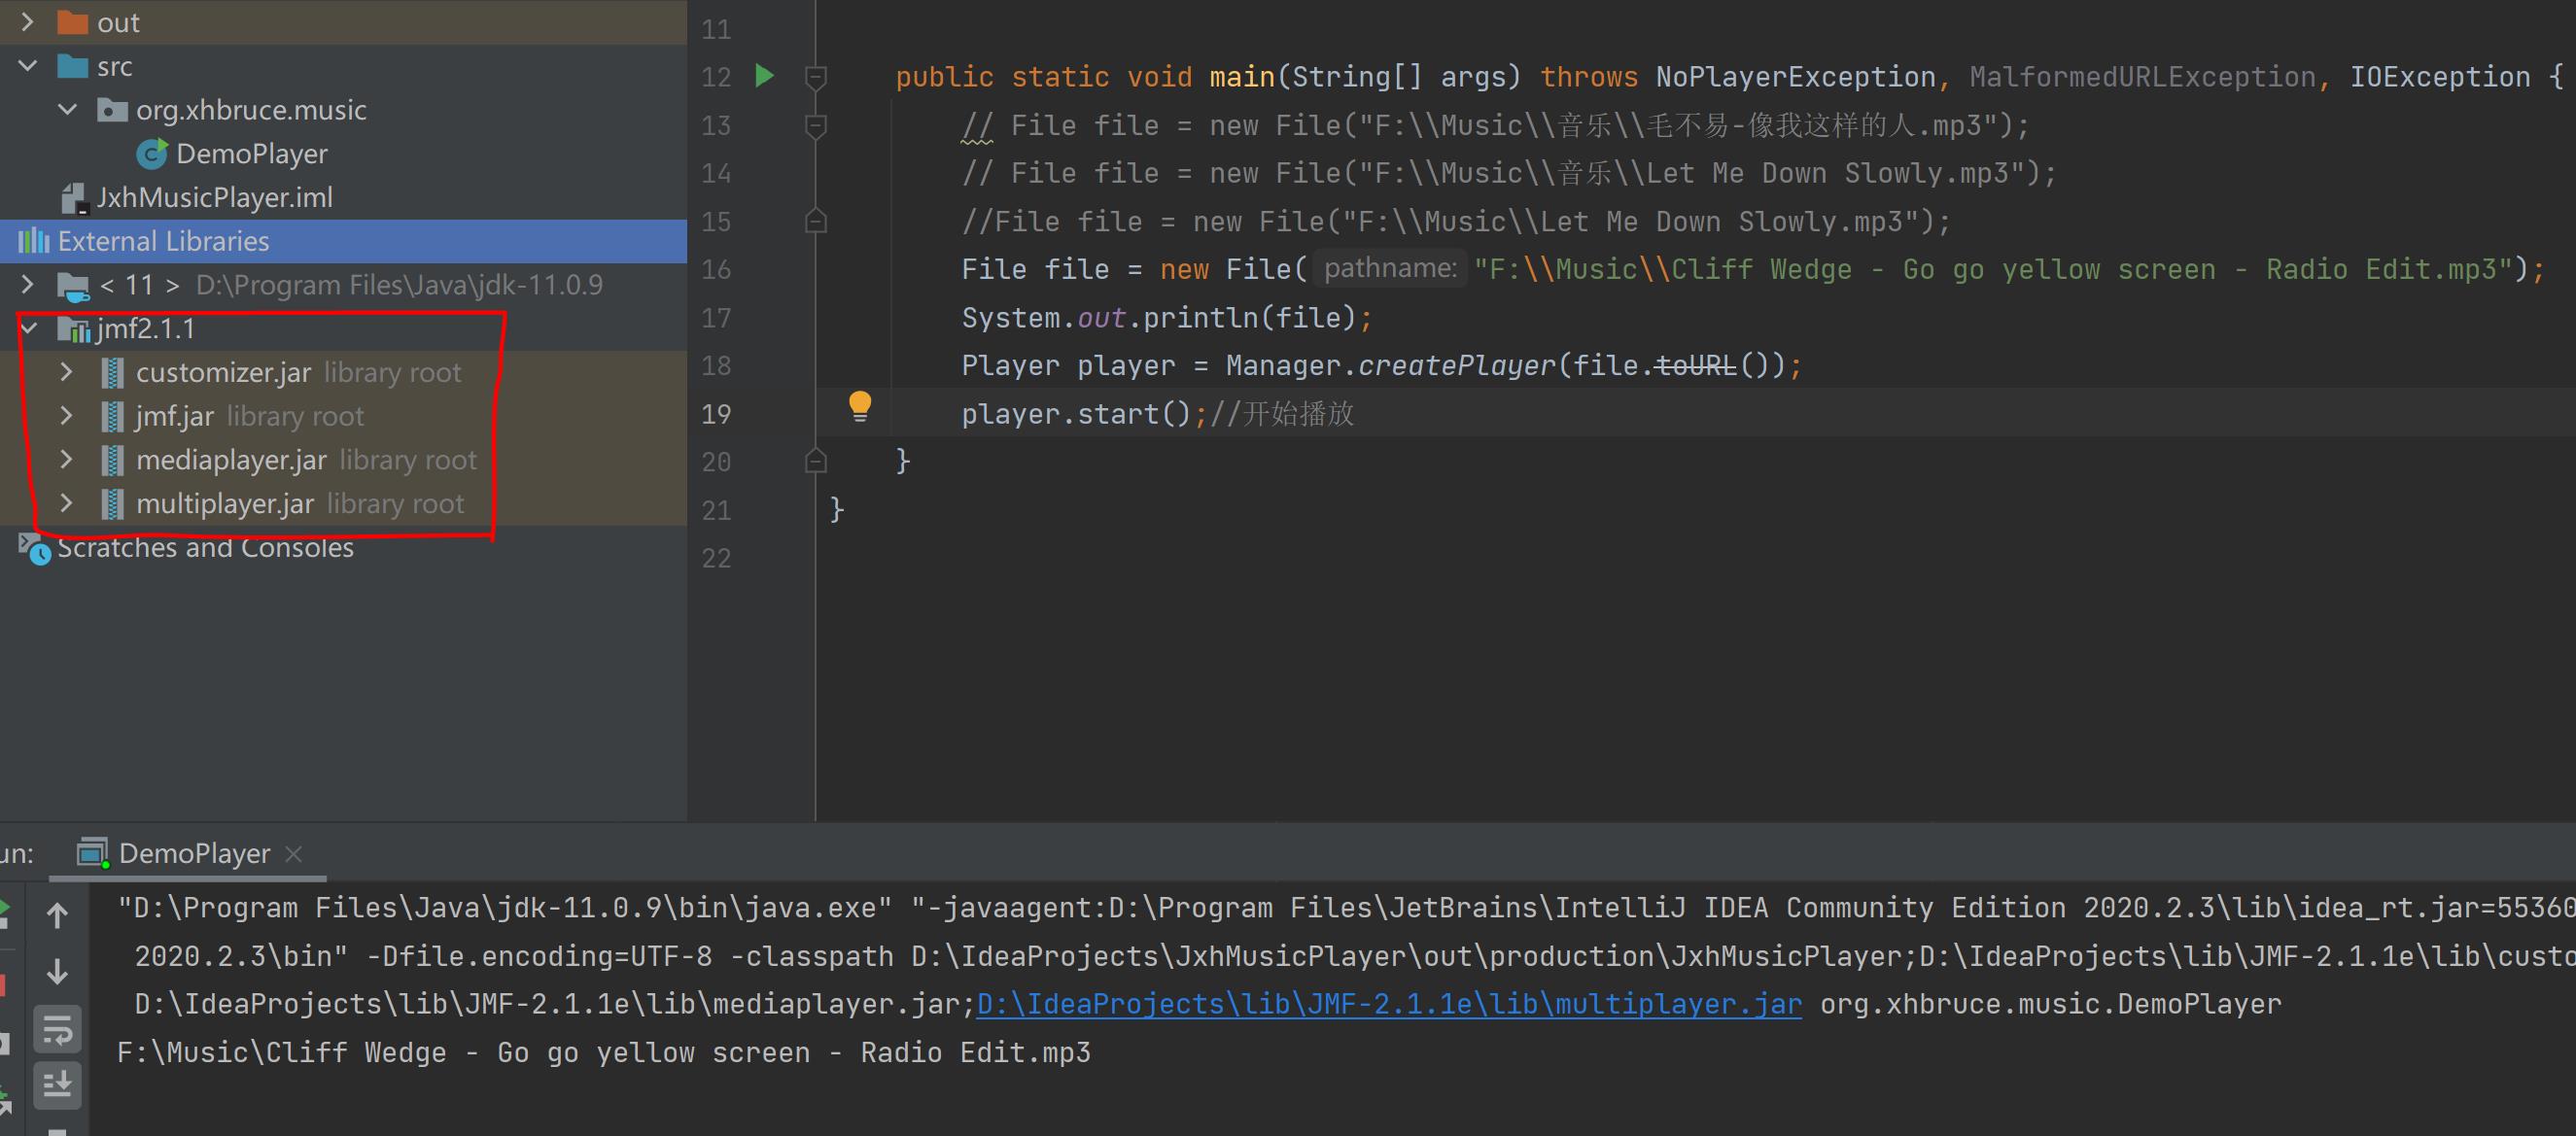
Task: Click DemoPlayer run tab window icon
Action: [93, 853]
